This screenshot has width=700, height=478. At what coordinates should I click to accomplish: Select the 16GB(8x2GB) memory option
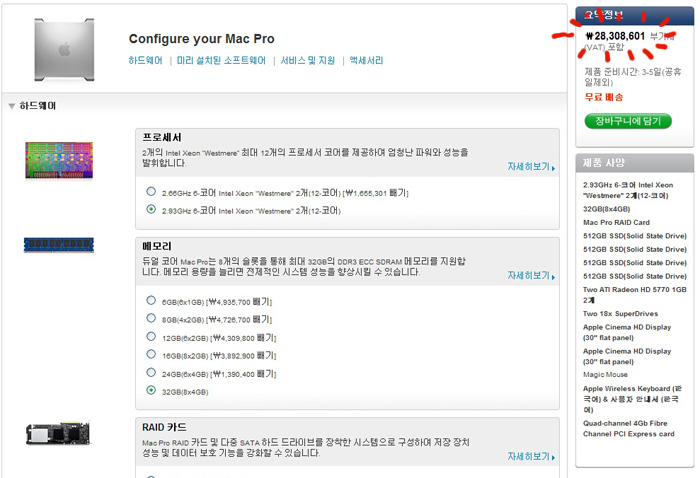point(151,354)
